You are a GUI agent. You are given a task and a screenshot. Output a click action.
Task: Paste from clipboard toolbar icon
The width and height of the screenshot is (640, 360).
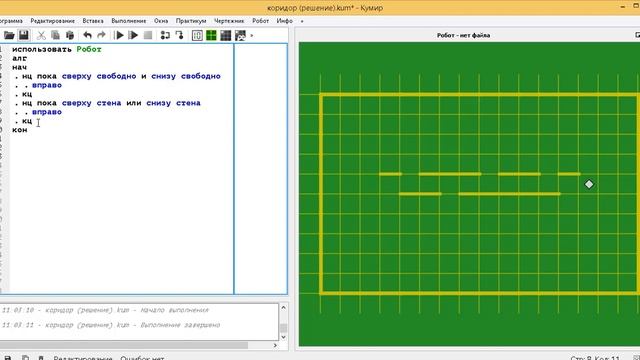tap(70, 36)
